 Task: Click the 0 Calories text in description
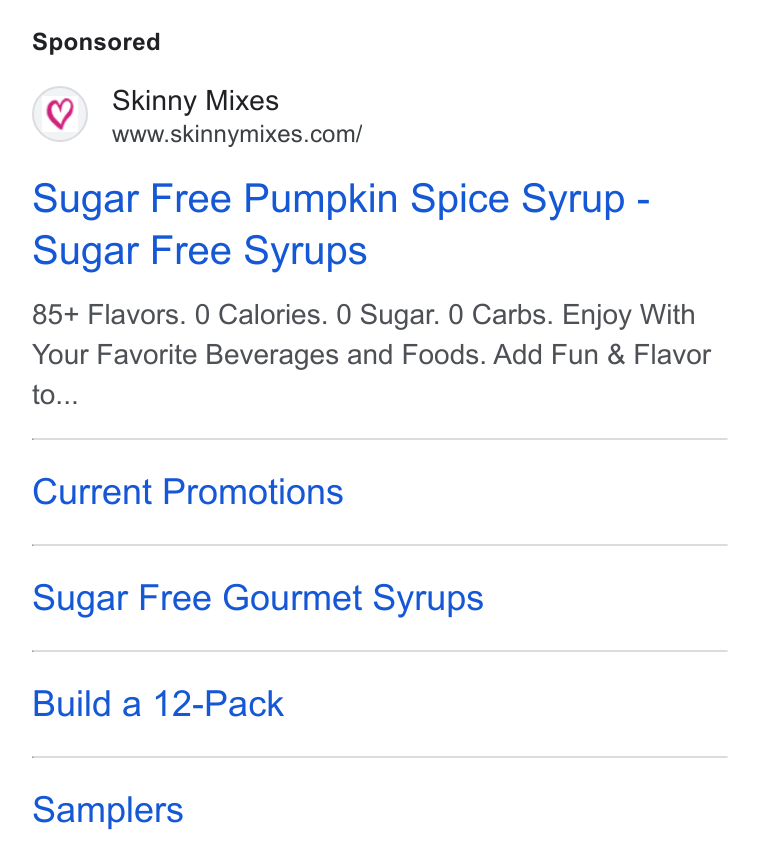[x=261, y=315]
